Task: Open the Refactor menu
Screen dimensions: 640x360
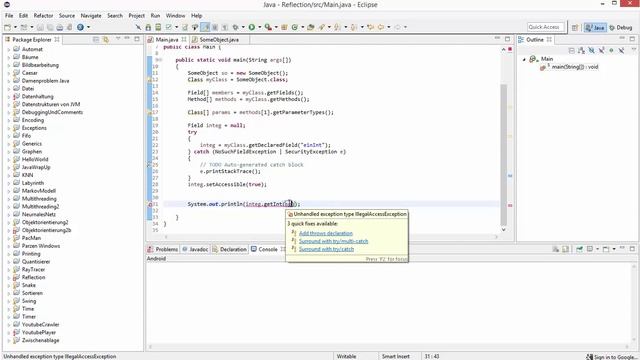Action: tap(43, 16)
